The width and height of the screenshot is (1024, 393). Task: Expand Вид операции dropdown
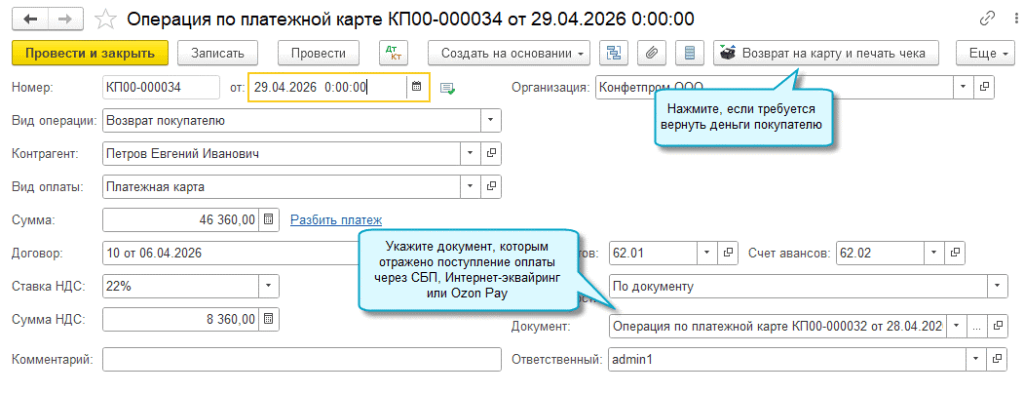490,121
